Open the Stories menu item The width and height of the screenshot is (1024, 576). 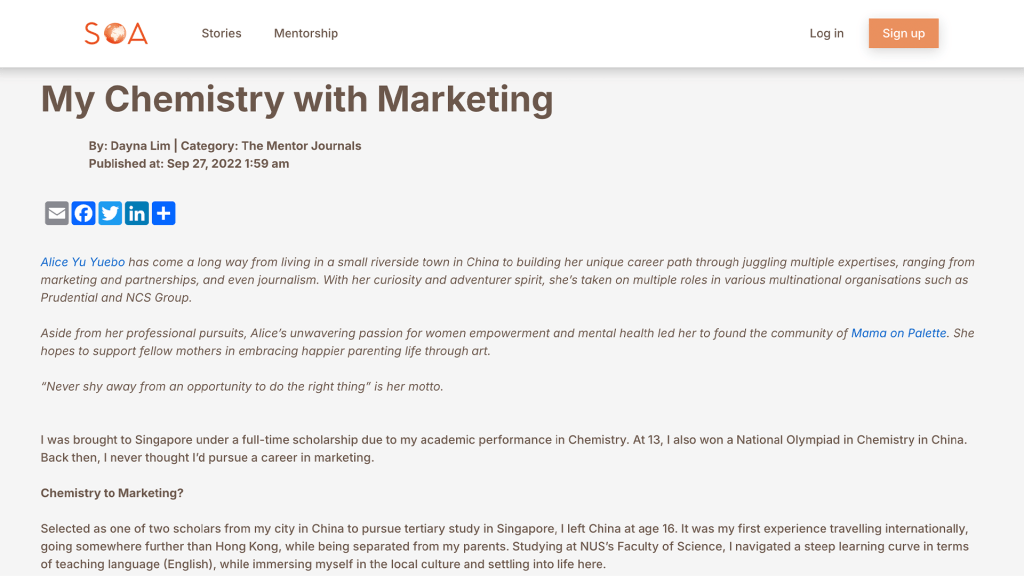[x=221, y=33]
